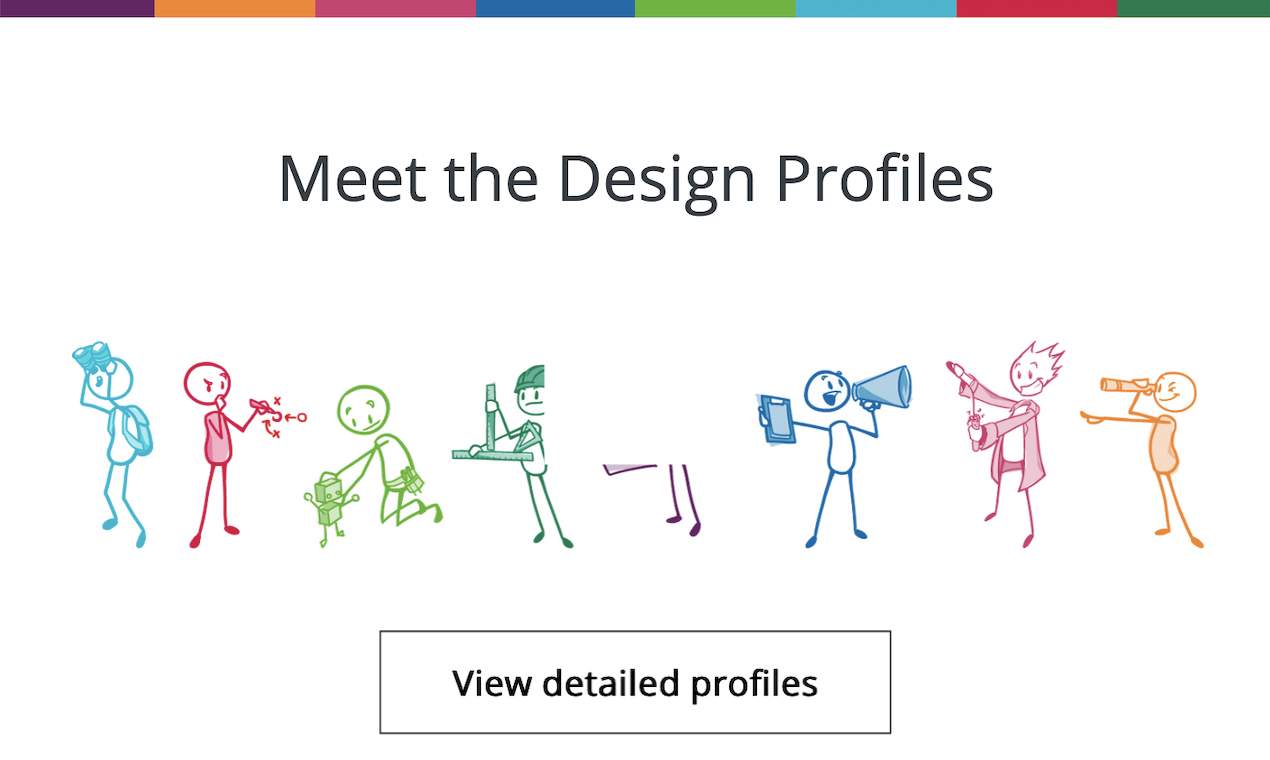Click the dark red stripe at top right
The image size is (1270, 760).
pos(1035,10)
